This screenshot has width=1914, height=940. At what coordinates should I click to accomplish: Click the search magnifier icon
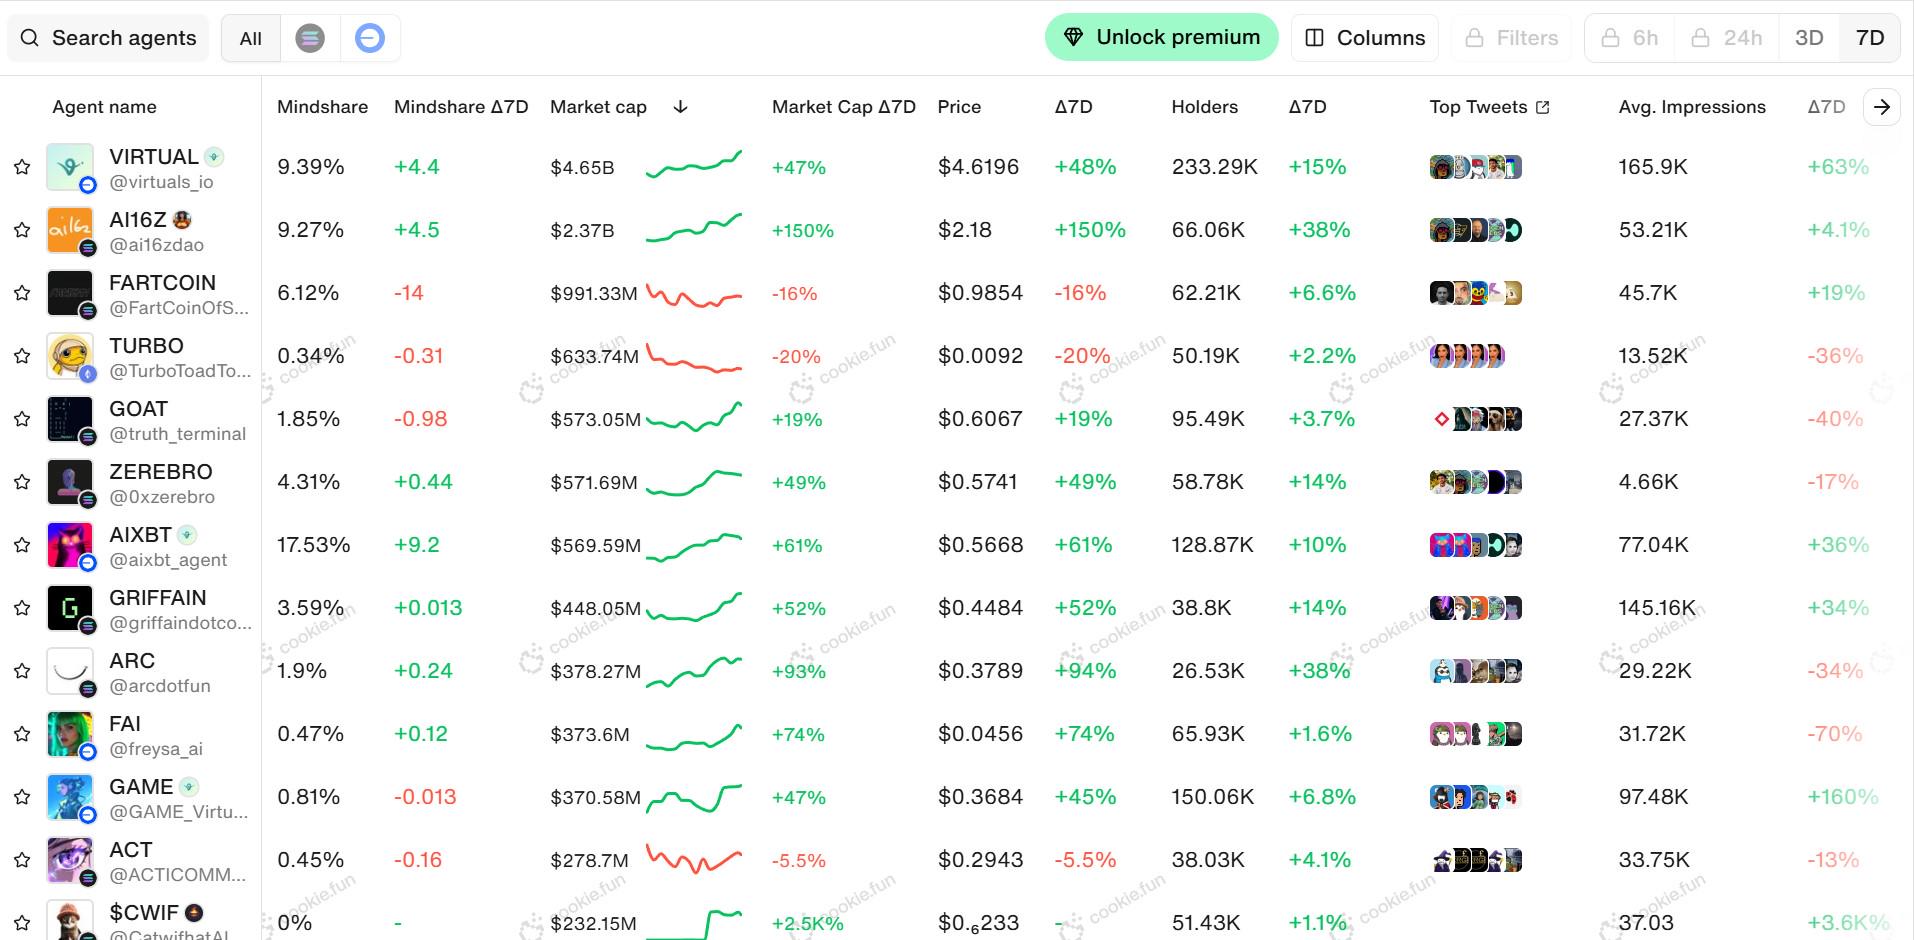(29, 37)
